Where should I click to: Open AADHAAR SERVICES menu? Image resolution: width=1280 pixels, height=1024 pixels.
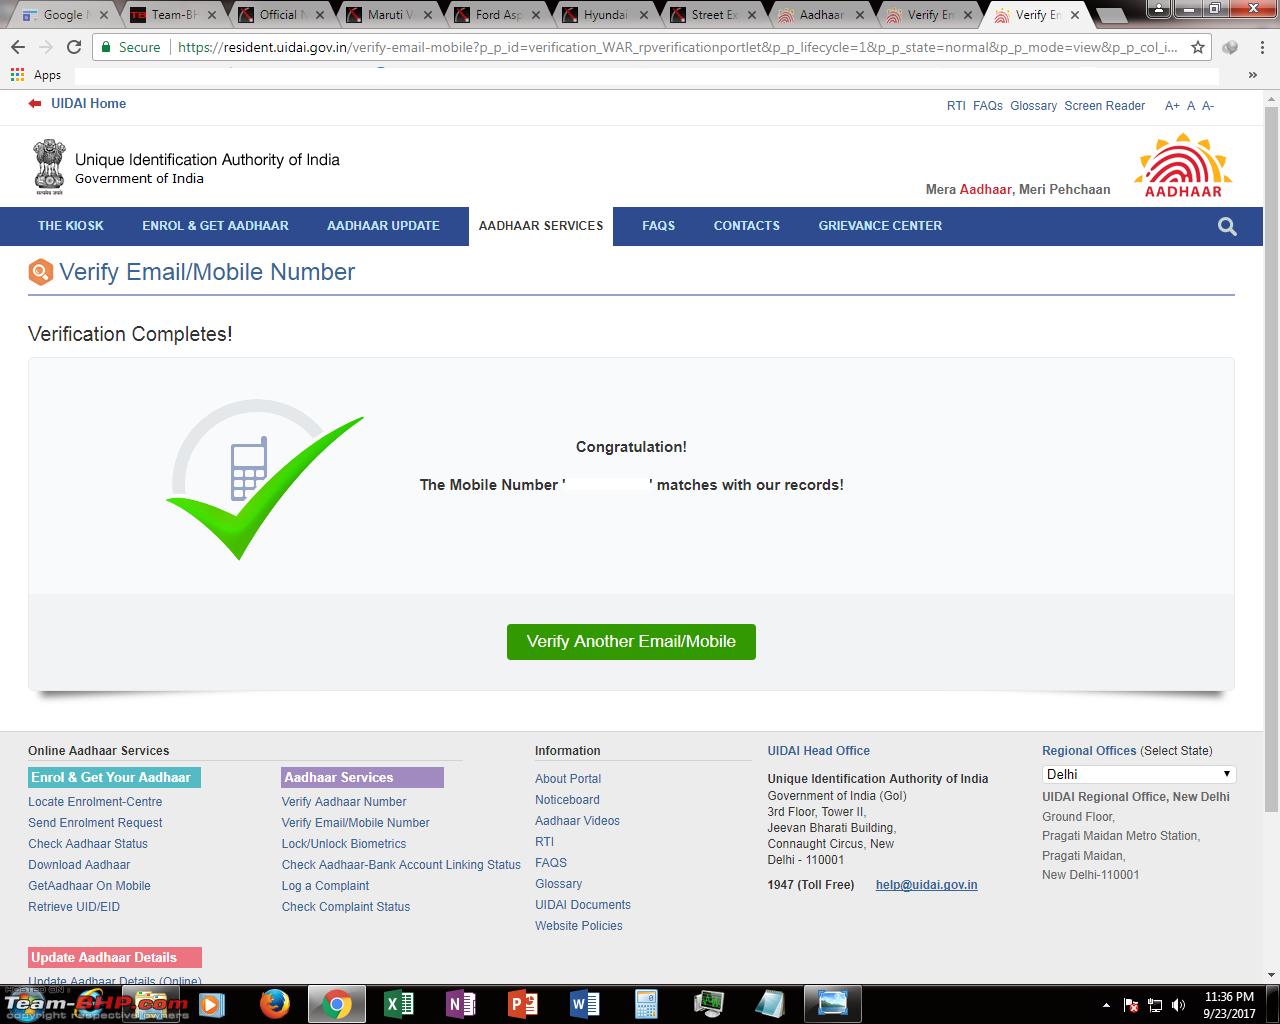pyautogui.click(x=541, y=226)
